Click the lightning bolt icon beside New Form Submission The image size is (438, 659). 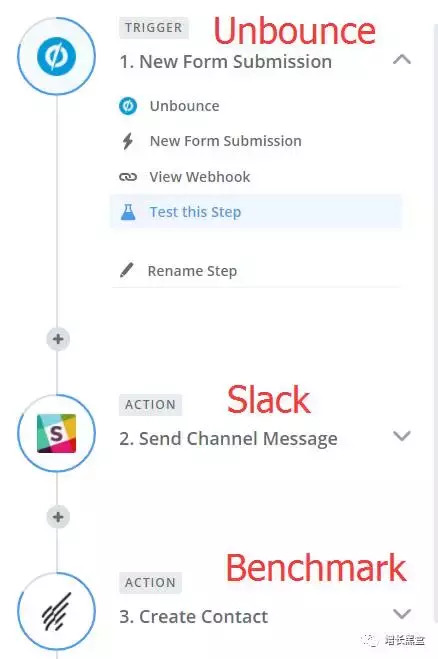click(x=128, y=141)
